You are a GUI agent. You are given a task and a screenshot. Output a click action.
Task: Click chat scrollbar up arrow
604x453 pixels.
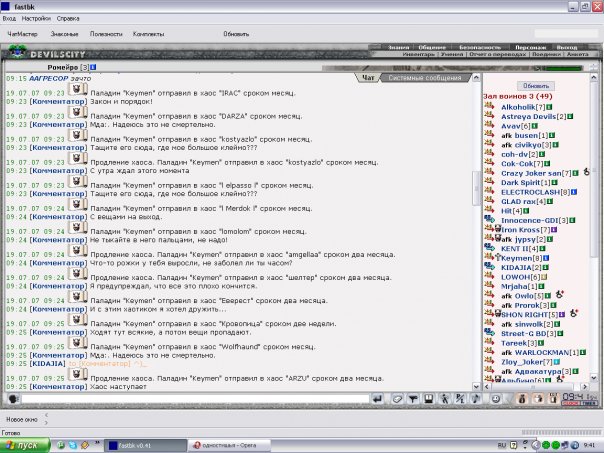476,78
